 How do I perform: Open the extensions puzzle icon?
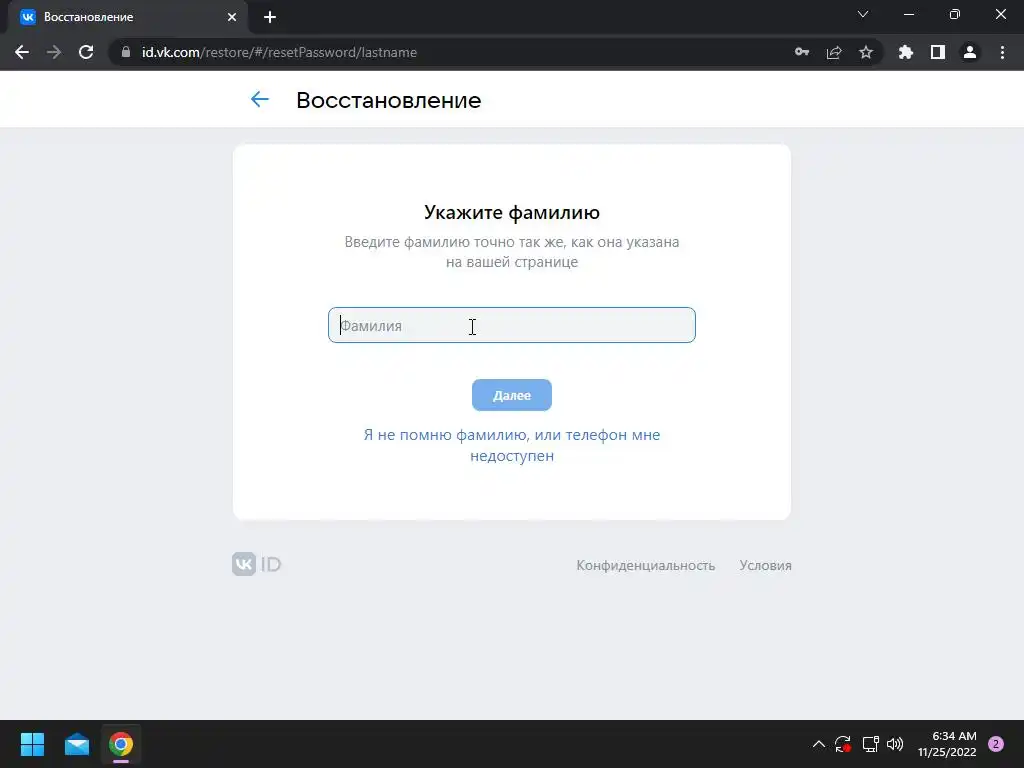click(x=906, y=52)
